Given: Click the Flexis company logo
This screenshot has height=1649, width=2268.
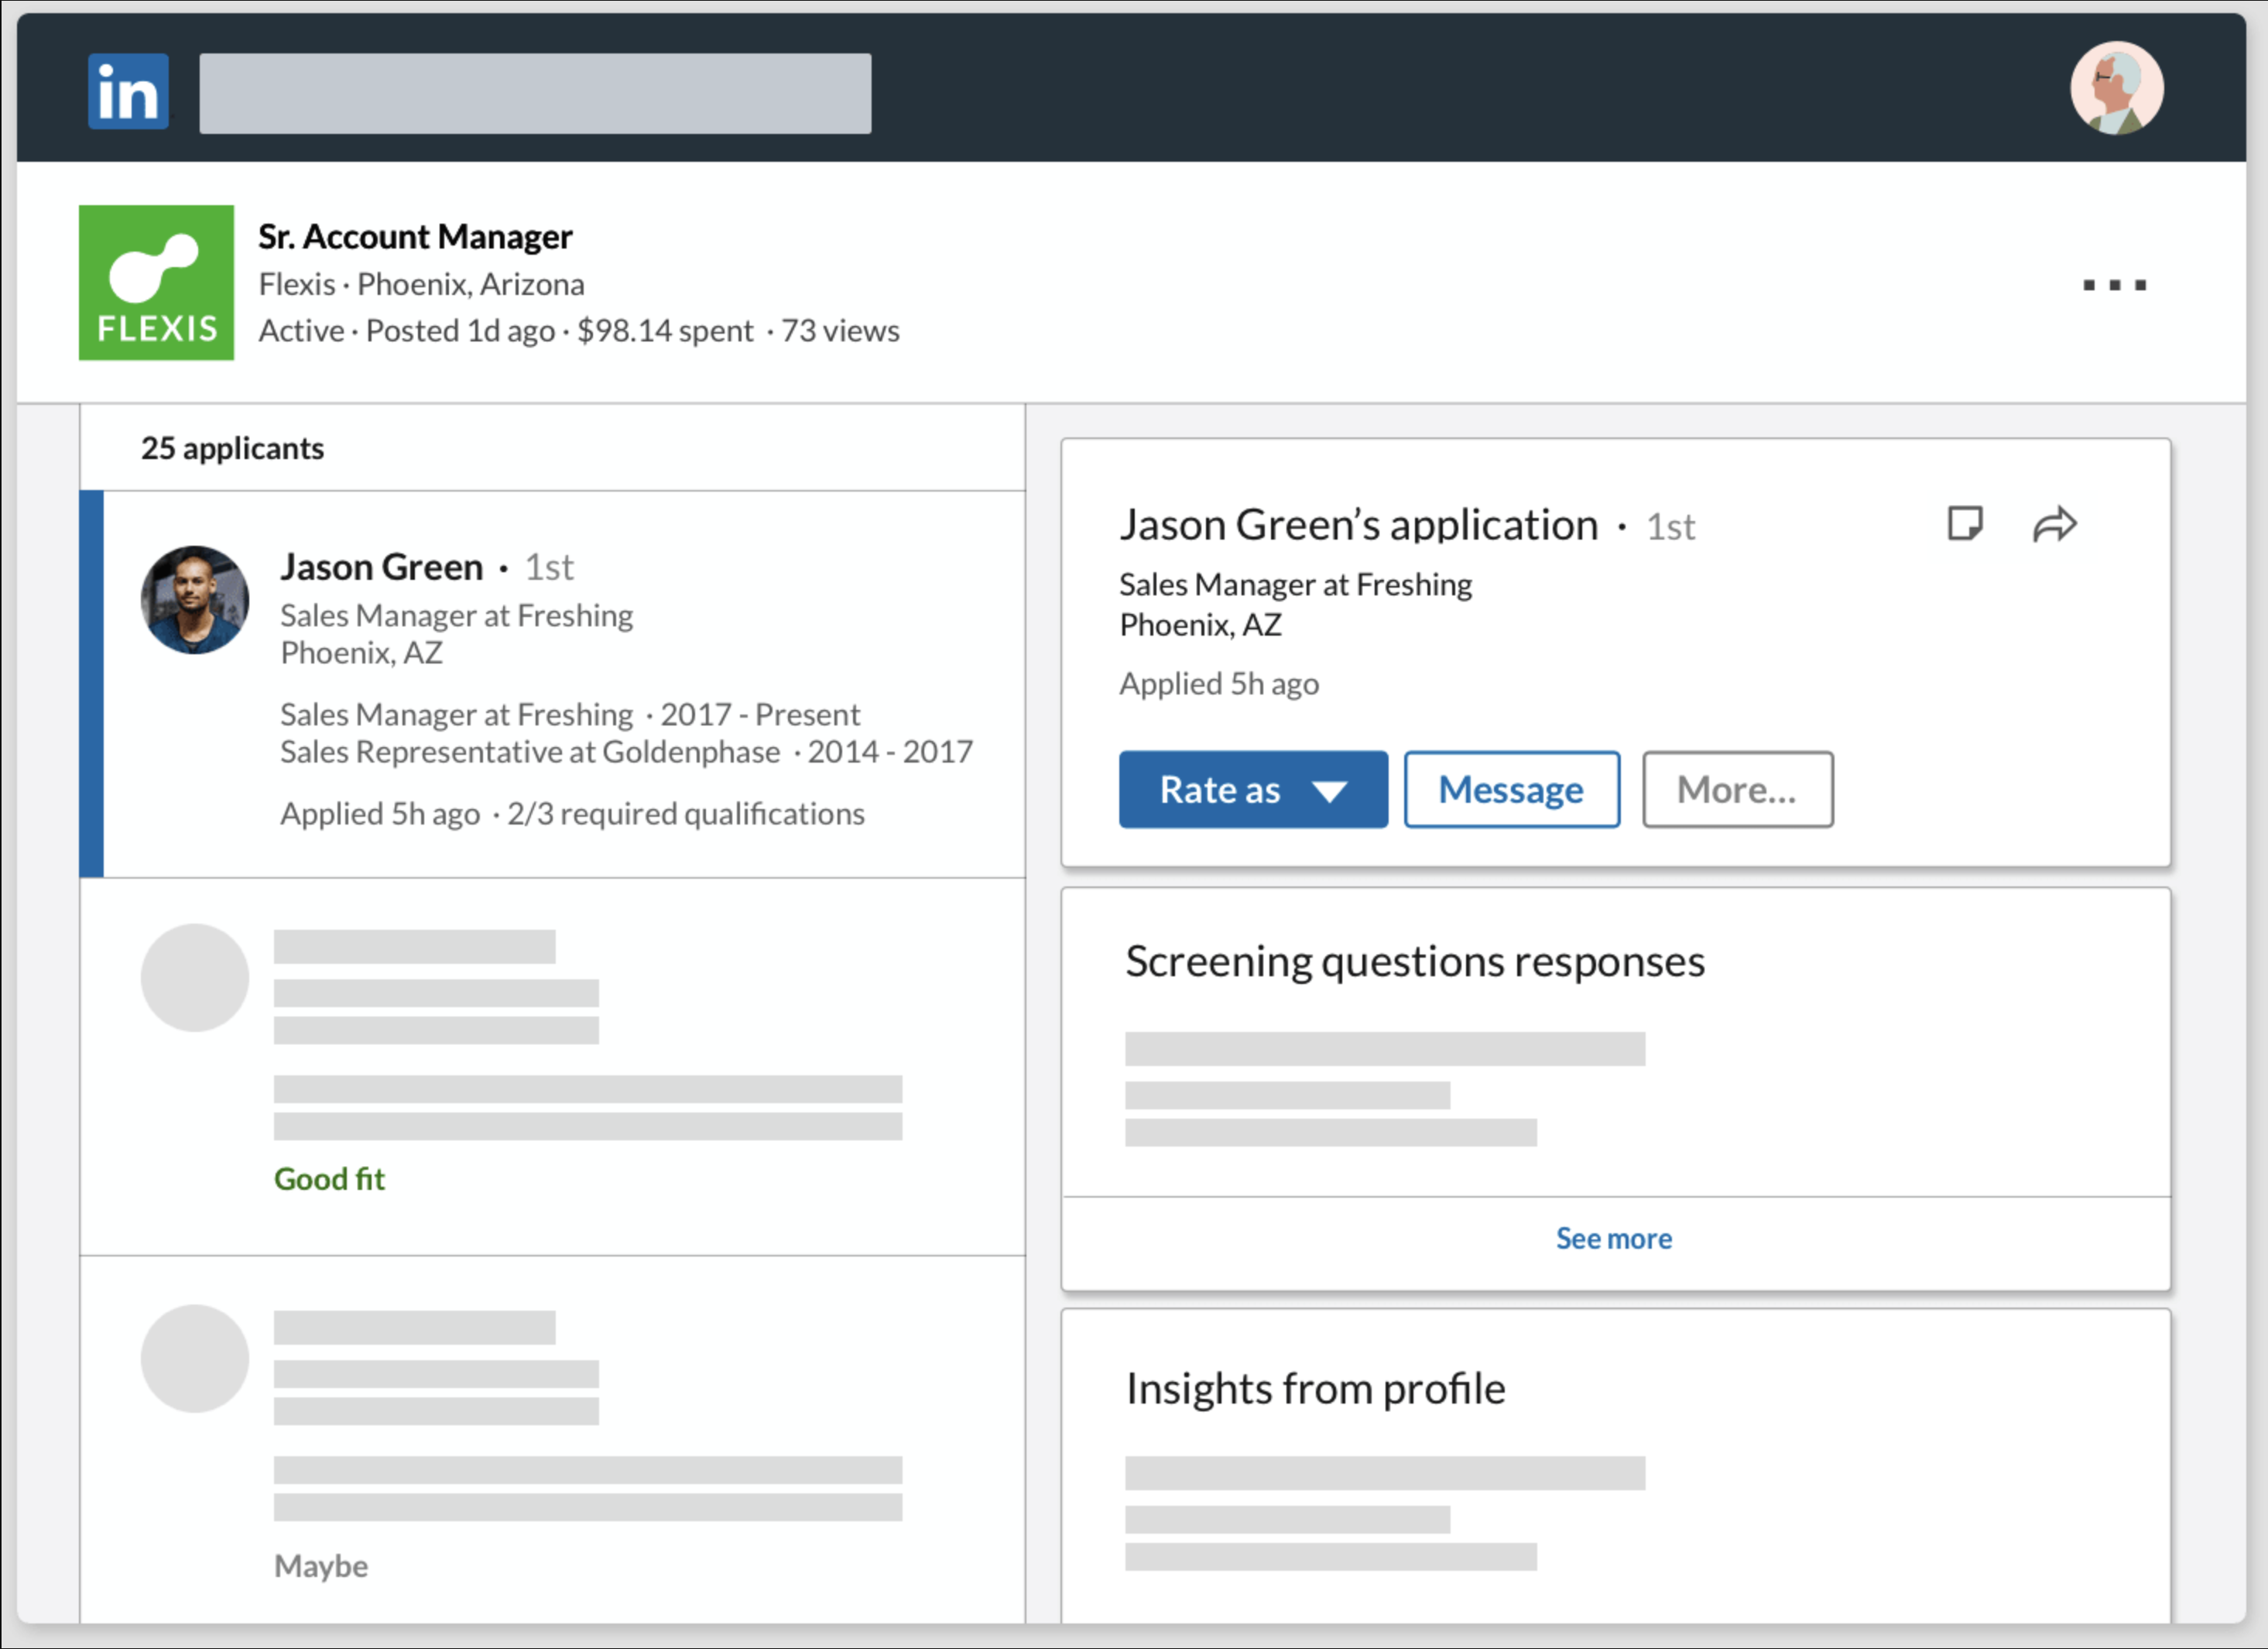Looking at the screenshot, I should [x=156, y=282].
